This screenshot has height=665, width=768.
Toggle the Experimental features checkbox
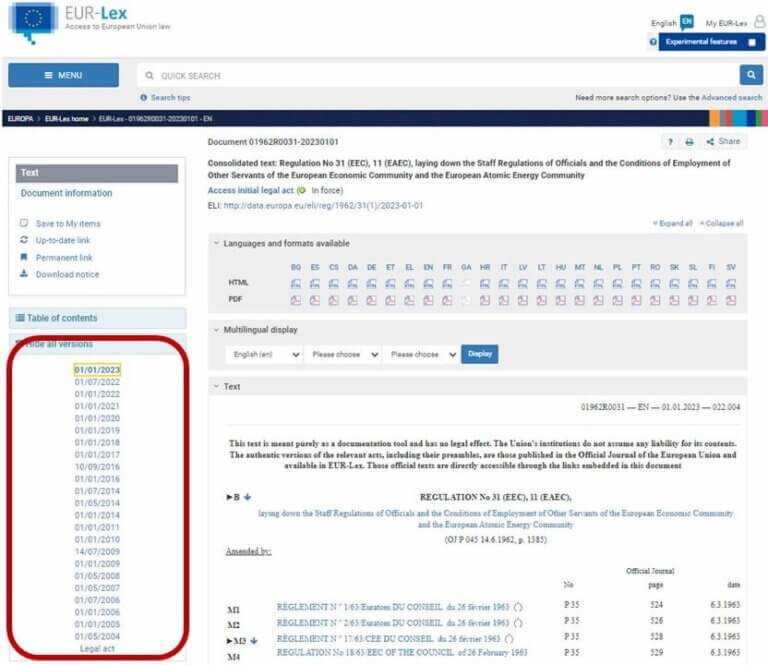(751, 42)
